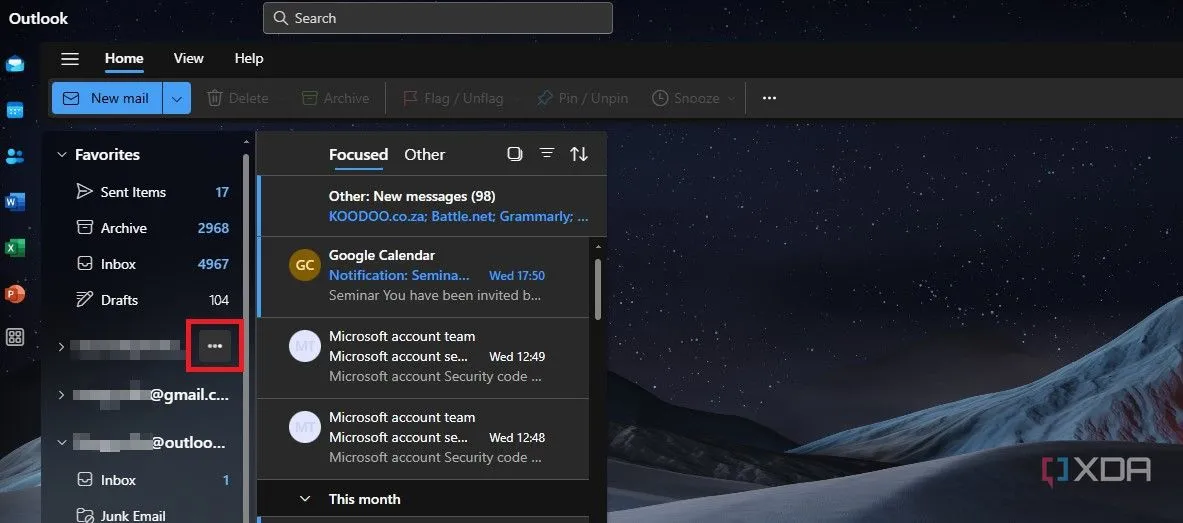Open the Sort order arrows icon
The width and height of the screenshot is (1183, 523).
[579, 154]
